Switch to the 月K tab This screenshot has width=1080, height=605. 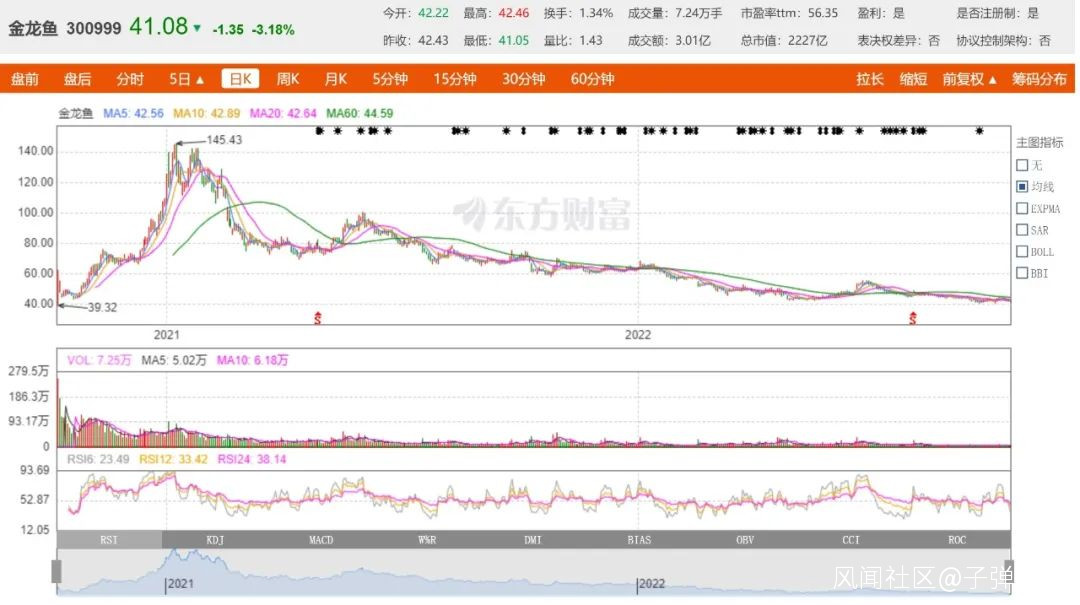335,79
